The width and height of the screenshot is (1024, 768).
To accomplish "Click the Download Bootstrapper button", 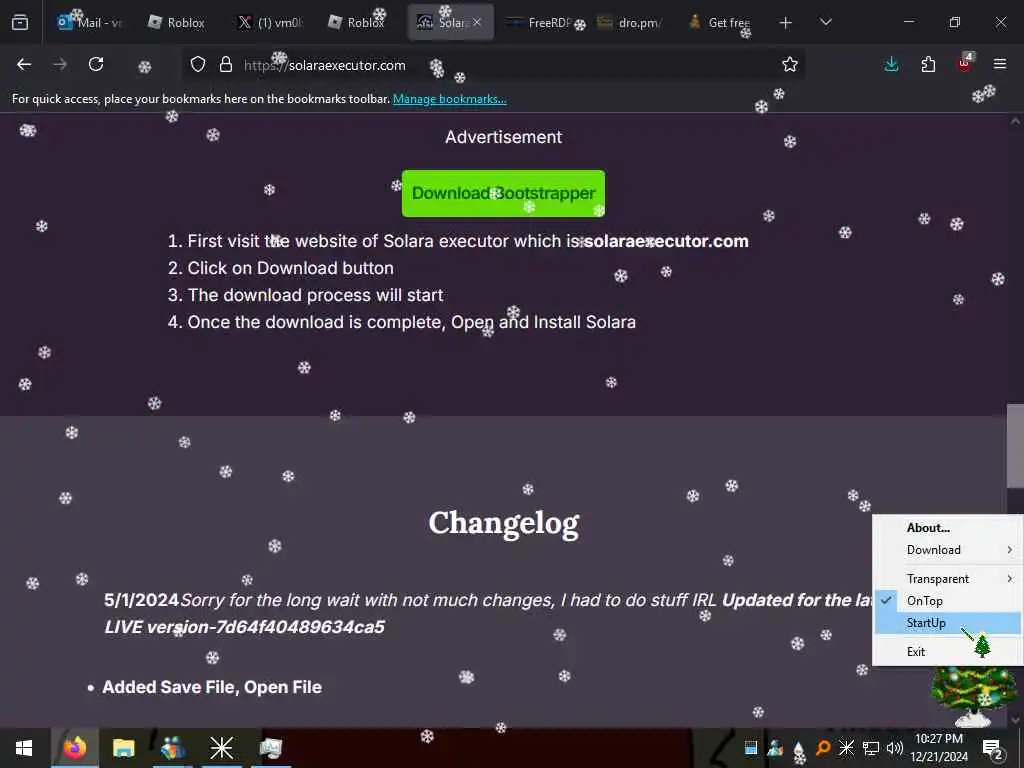I will [503, 193].
